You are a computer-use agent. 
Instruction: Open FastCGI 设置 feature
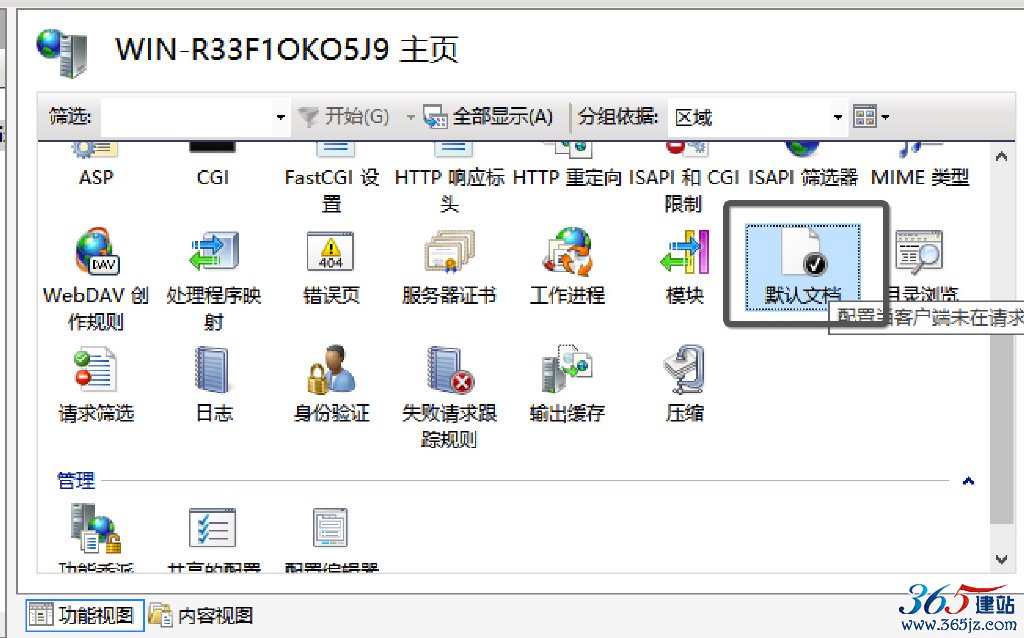(x=332, y=178)
